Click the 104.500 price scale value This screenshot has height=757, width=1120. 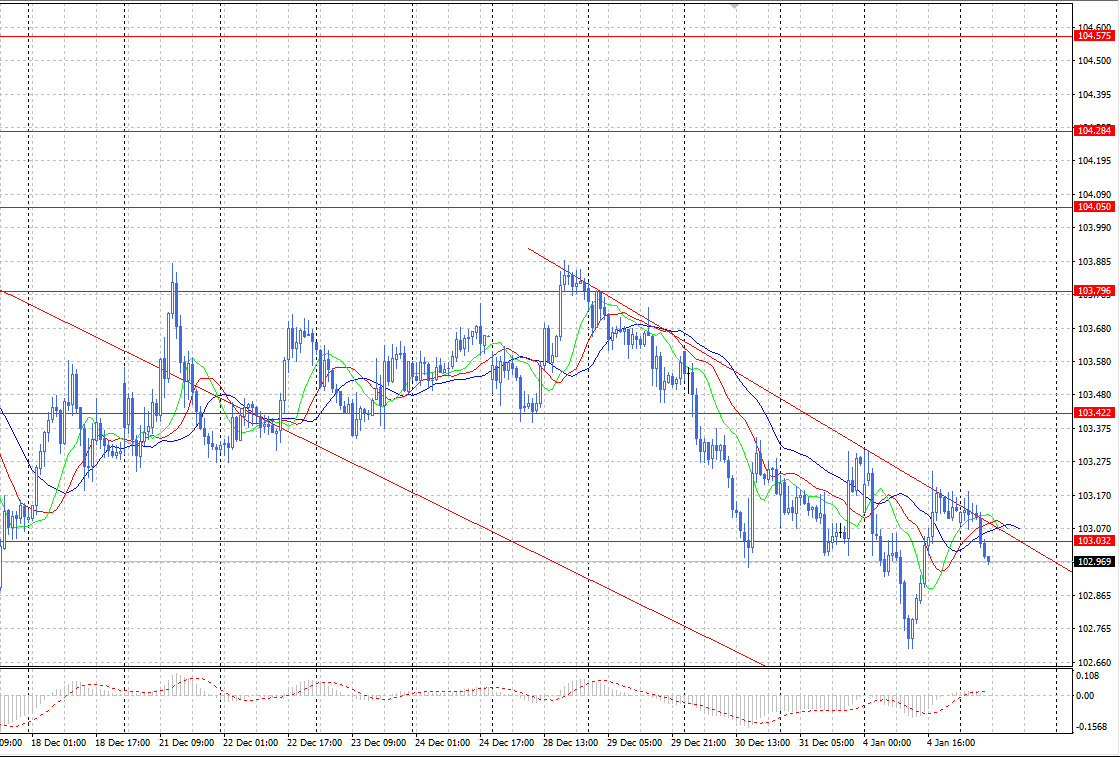click(x=1095, y=61)
